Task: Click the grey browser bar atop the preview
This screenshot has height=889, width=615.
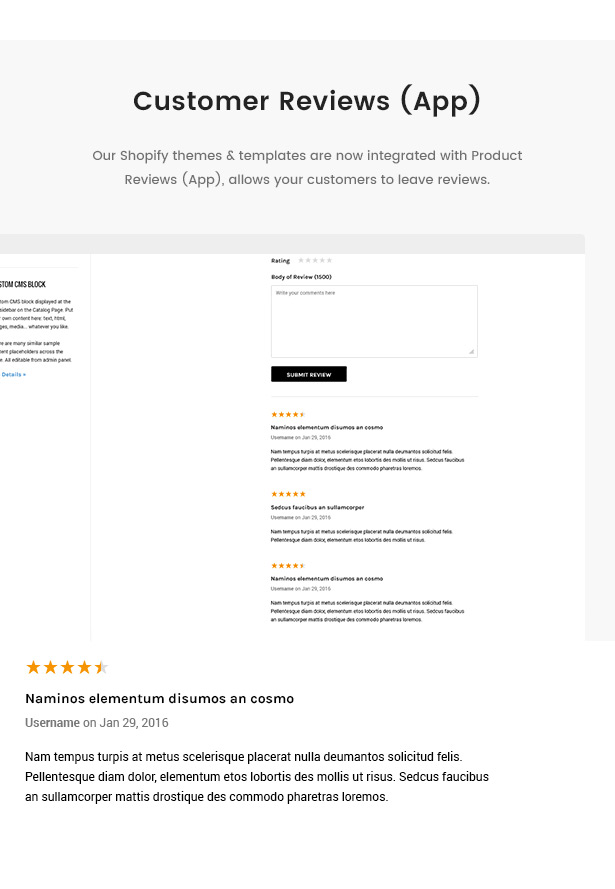Action: pos(292,244)
